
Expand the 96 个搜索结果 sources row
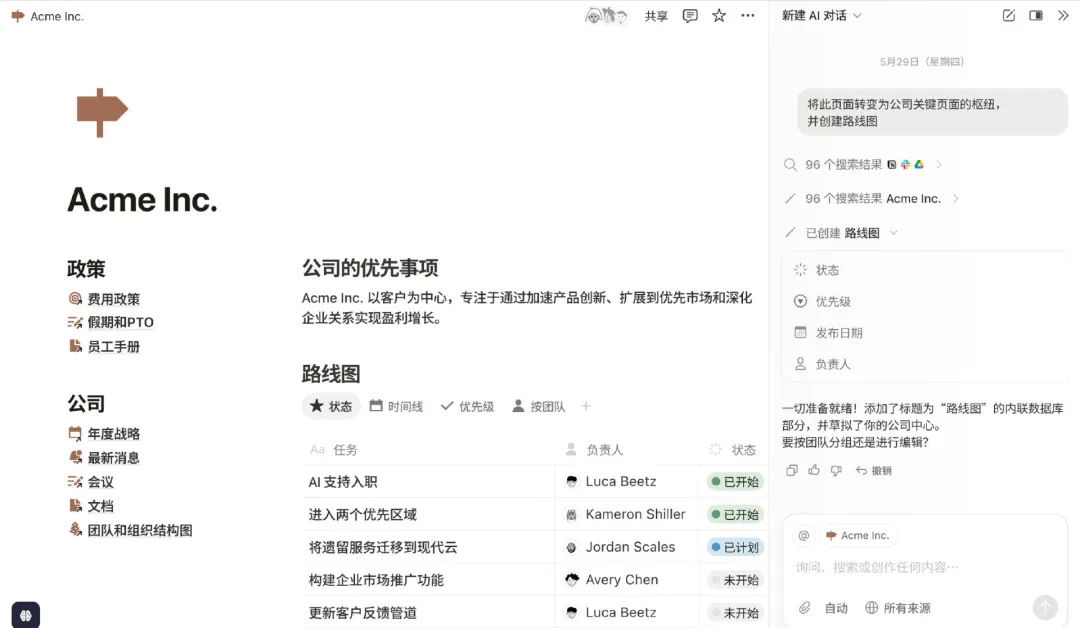864,165
